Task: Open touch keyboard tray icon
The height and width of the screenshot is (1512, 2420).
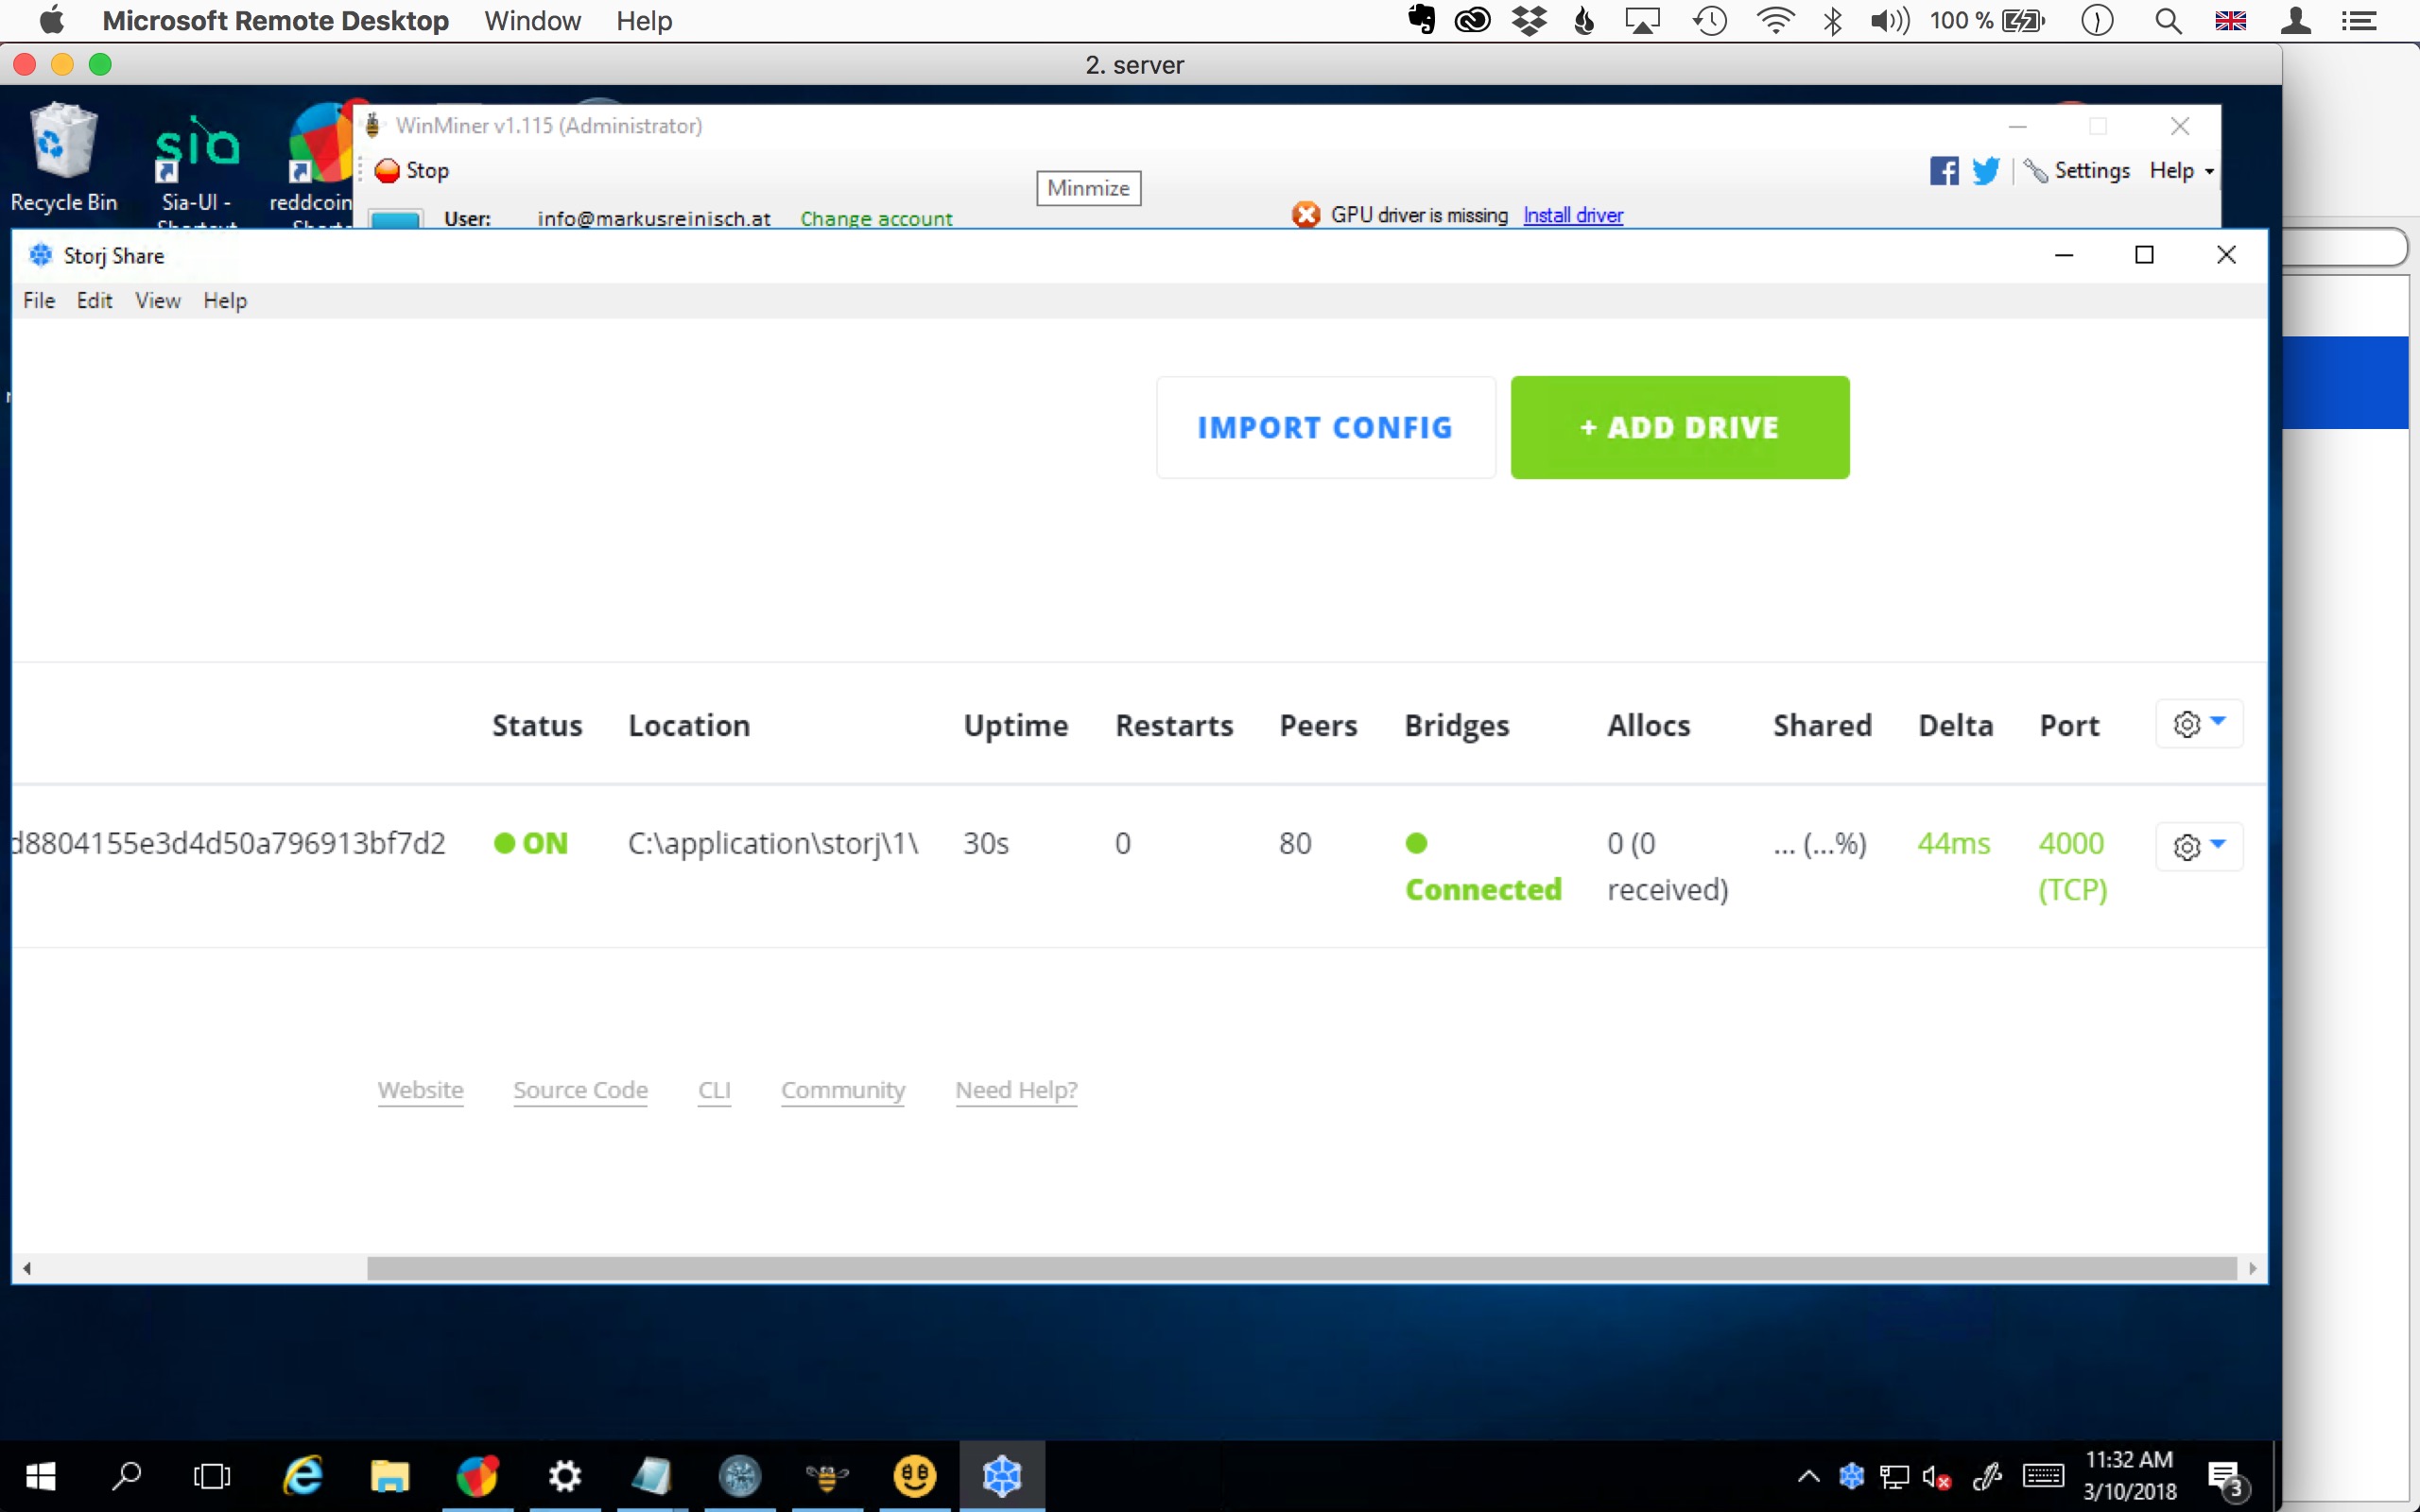Action: click(x=2043, y=1476)
